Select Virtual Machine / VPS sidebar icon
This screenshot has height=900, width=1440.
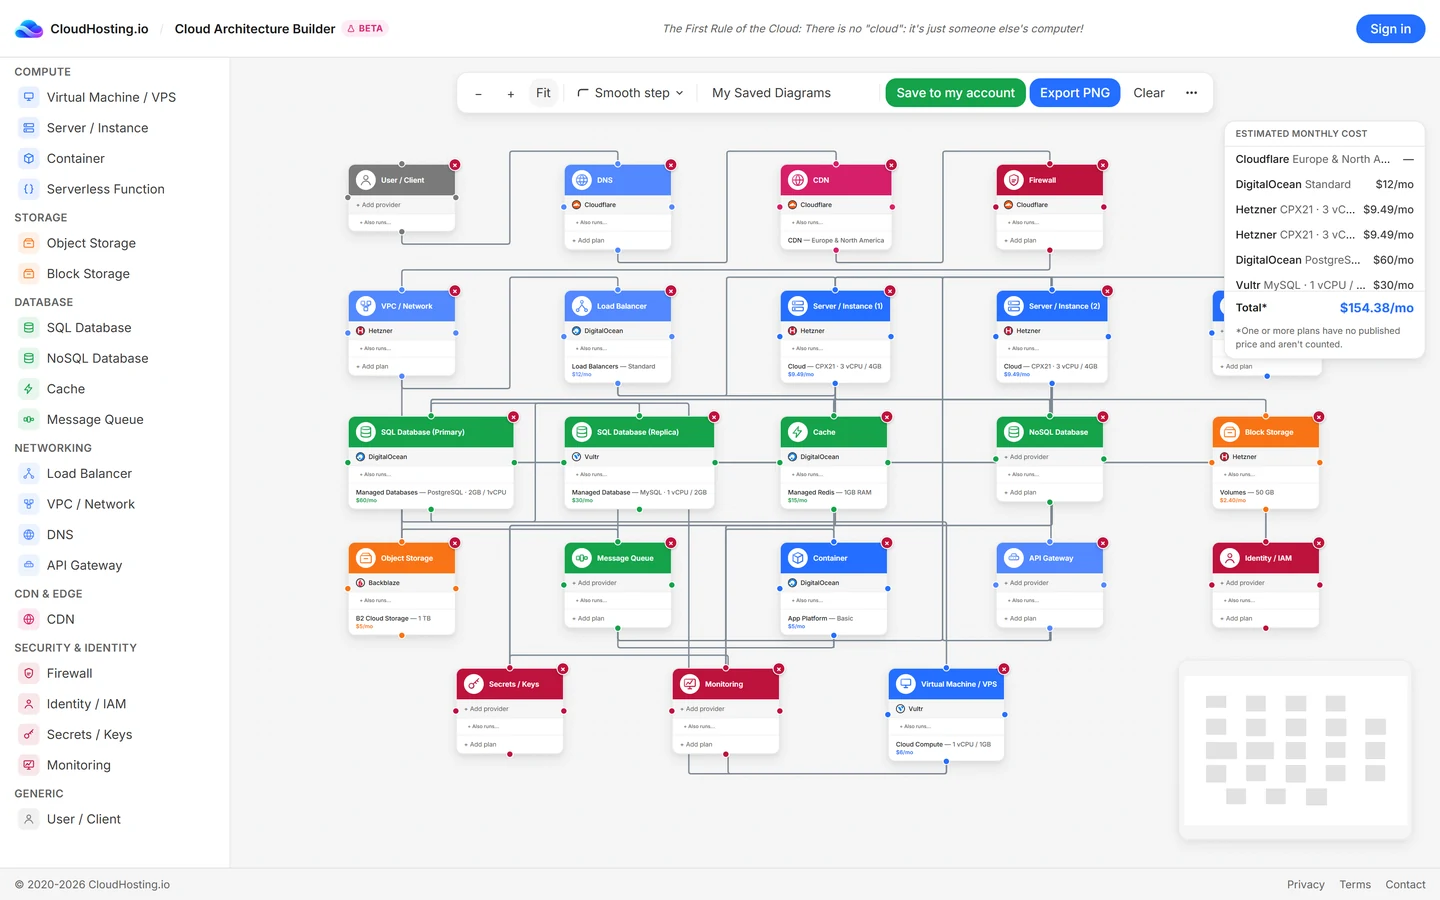(29, 97)
